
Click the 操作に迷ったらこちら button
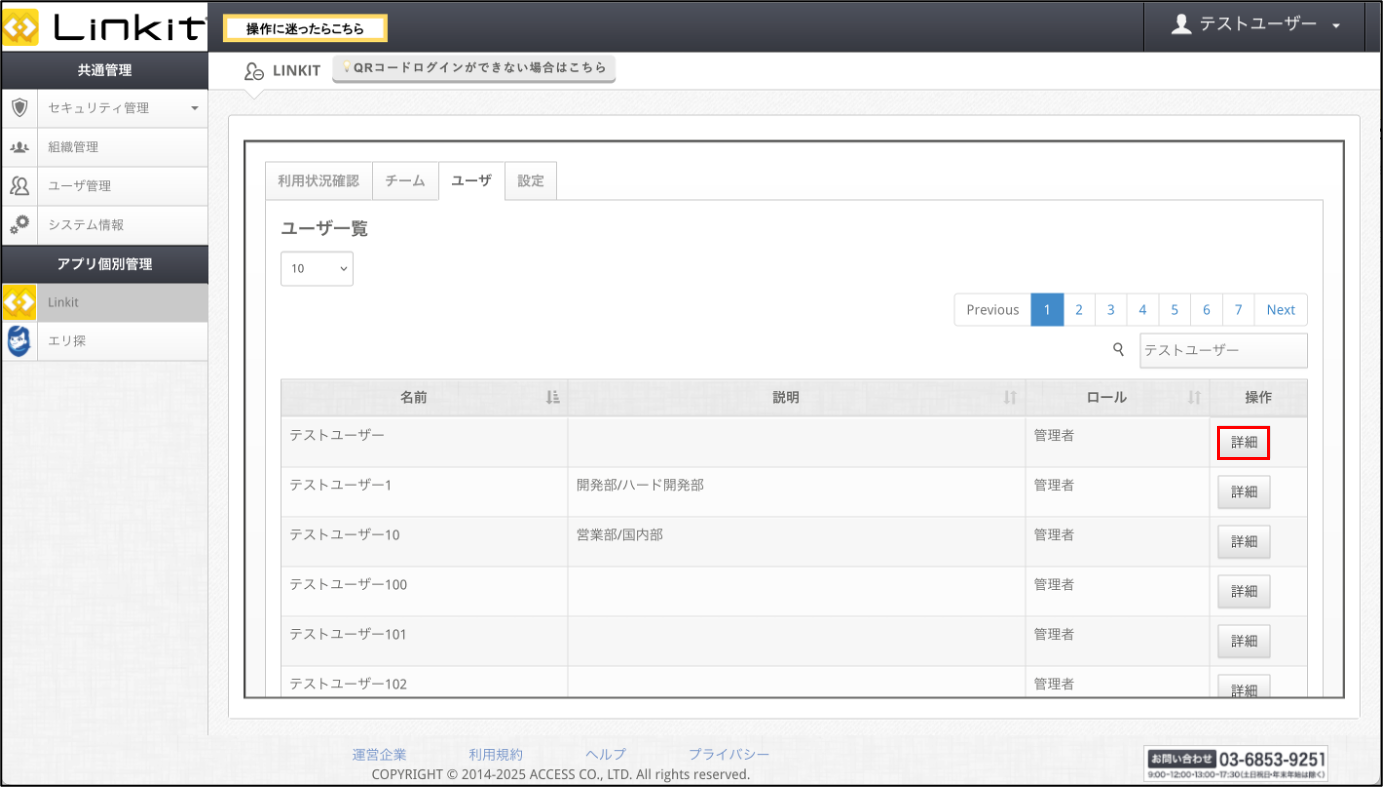pos(305,28)
